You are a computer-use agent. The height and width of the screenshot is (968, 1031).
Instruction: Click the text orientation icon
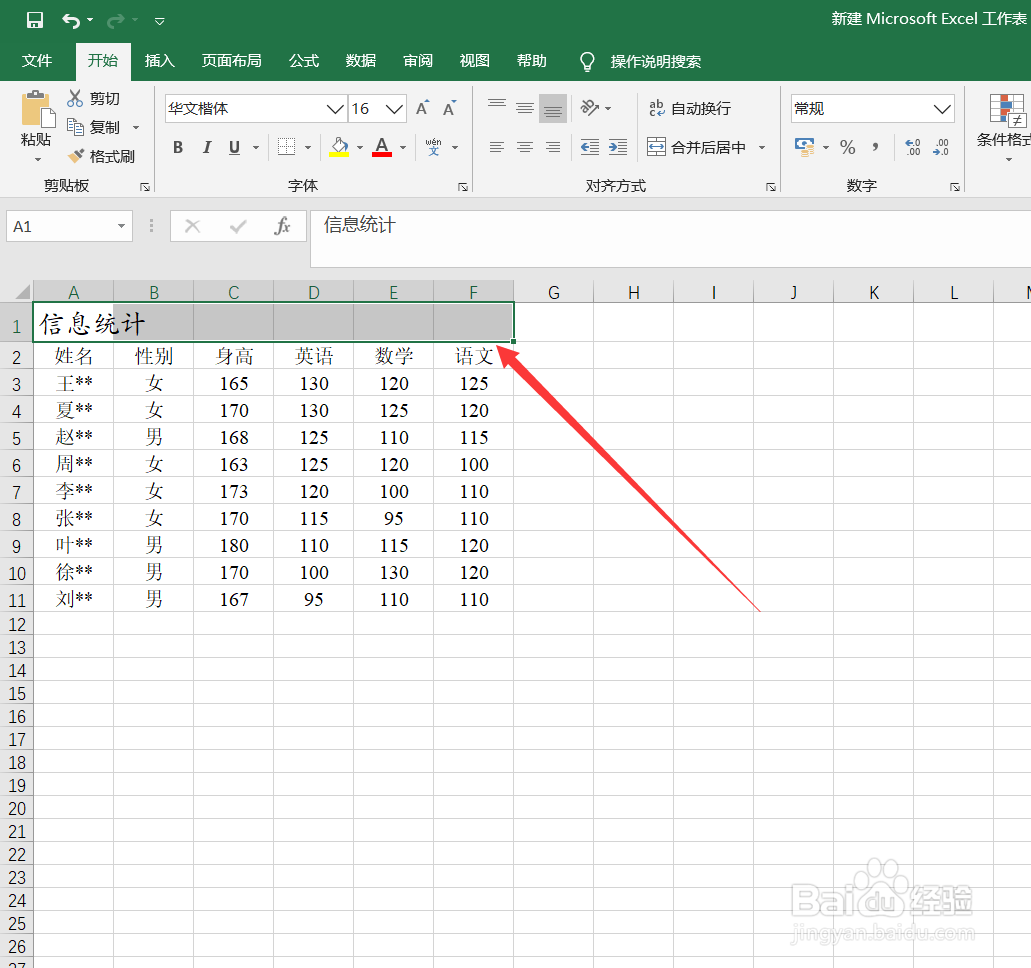(590, 108)
